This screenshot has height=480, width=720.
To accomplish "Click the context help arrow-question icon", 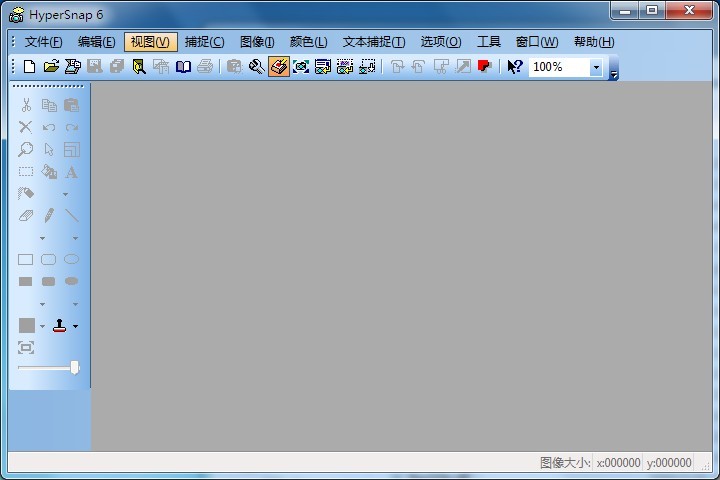I will tap(514, 67).
